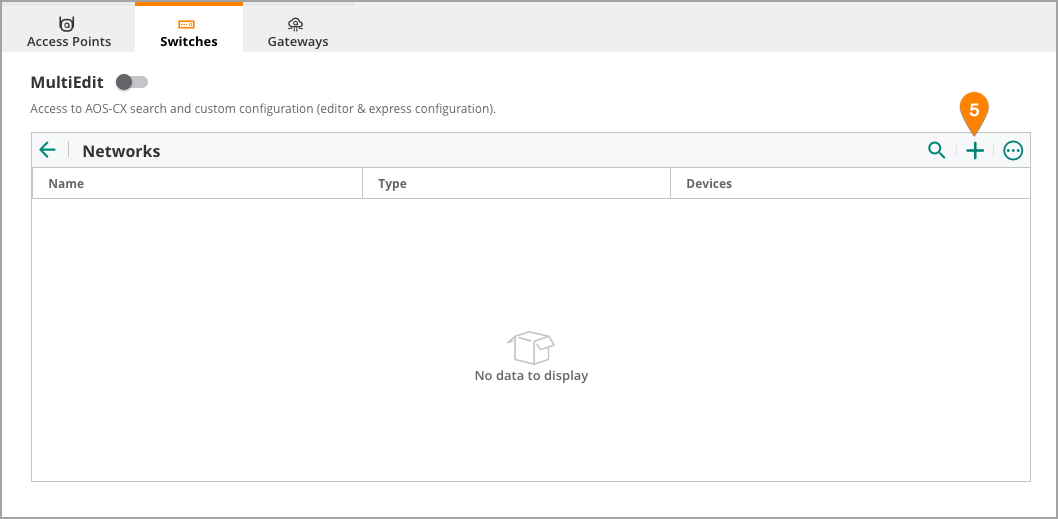Image resolution: width=1058 pixels, height=519 pixels.
Task: Select the Switches tab label
Action: pos(189,42)
